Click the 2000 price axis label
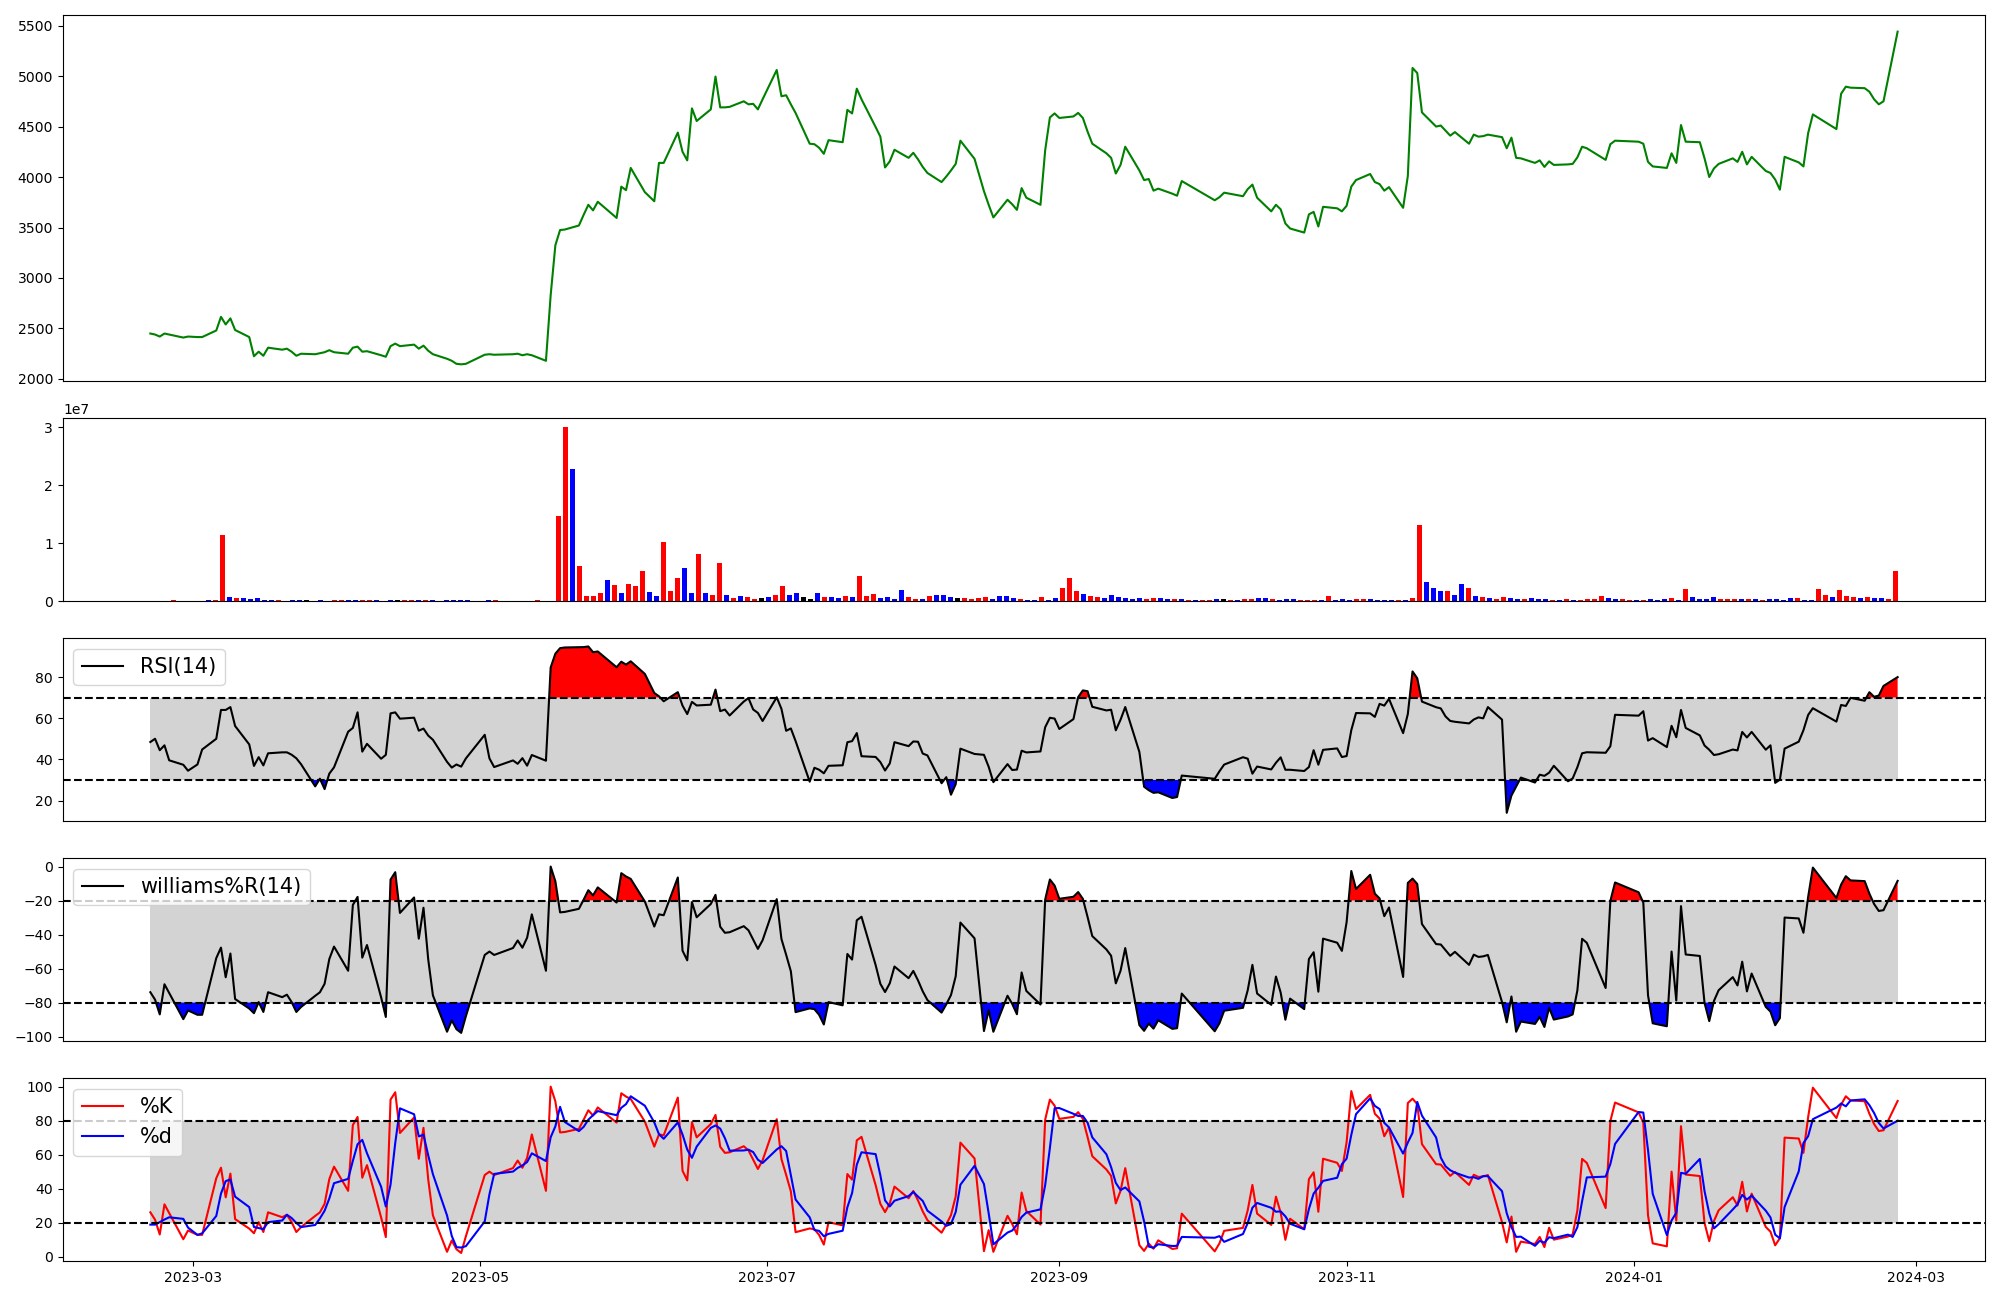This screenshot has height=1300, width=2000. tap(36, 379)
